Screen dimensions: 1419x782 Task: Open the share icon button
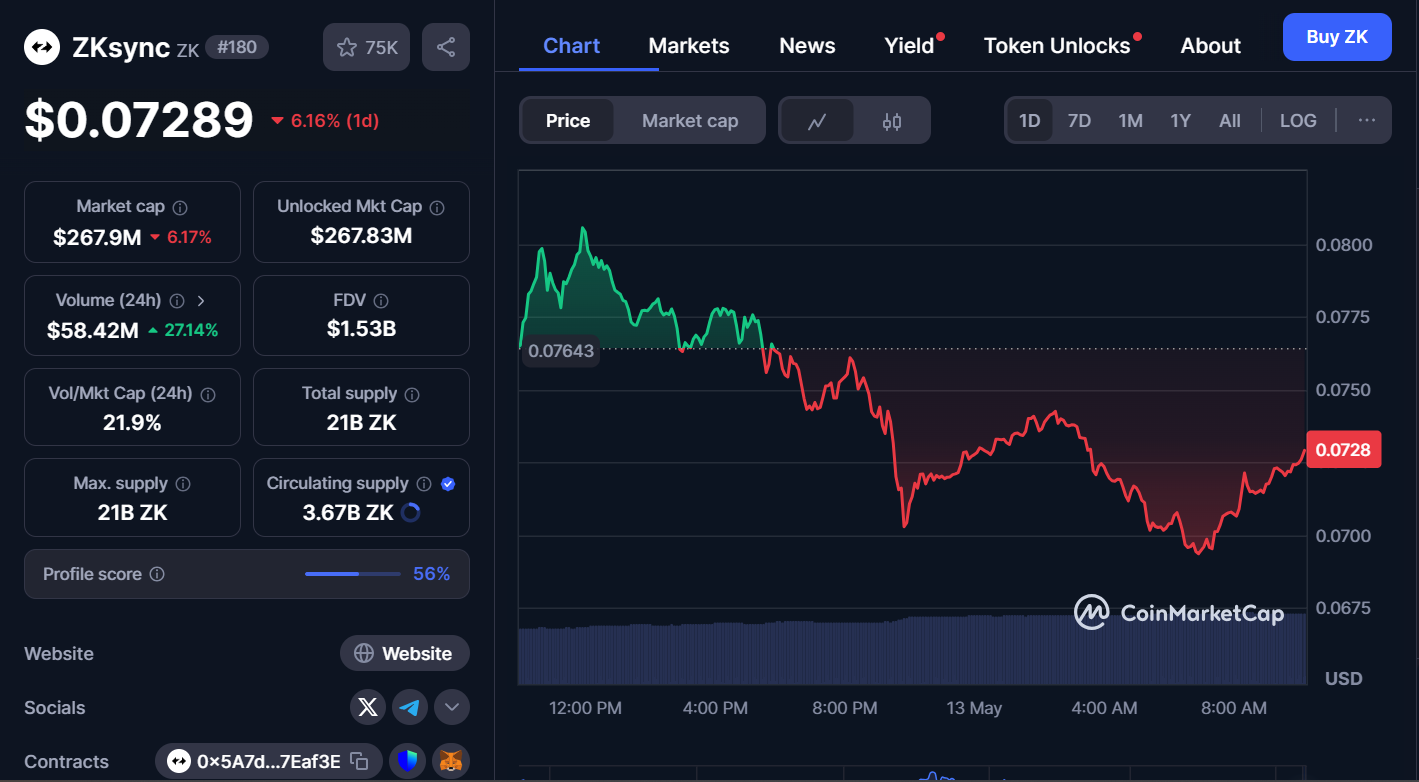[446, 47]
